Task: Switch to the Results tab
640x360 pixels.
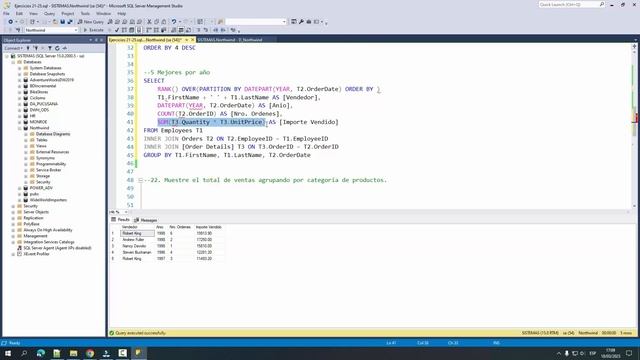Action: tap(120, 220)
